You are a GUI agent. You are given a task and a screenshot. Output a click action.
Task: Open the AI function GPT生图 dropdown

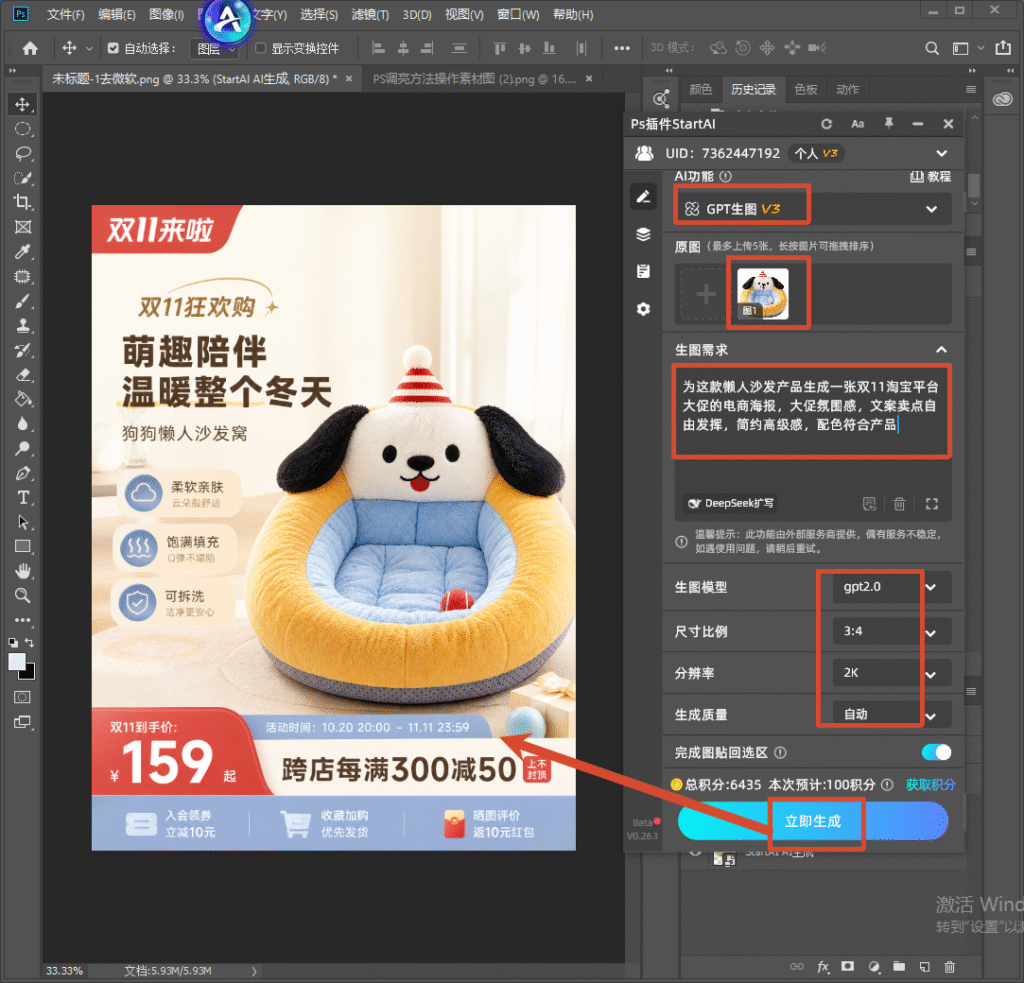click(812, 209)
